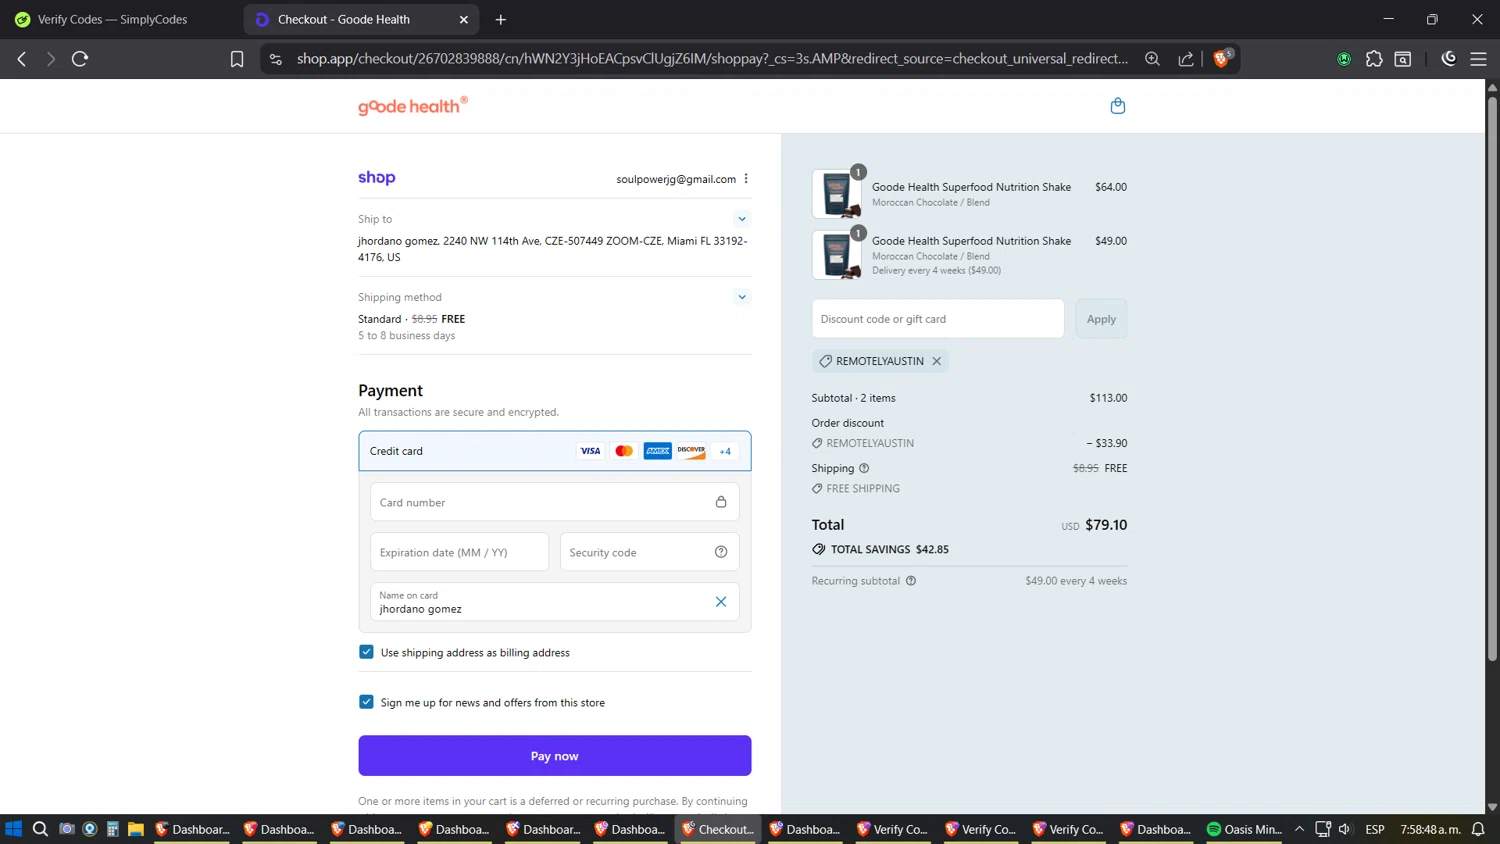Open the Checkout taskbar window
The image size is (1500, 844).
pyautogui.click(x=718, y=829)
